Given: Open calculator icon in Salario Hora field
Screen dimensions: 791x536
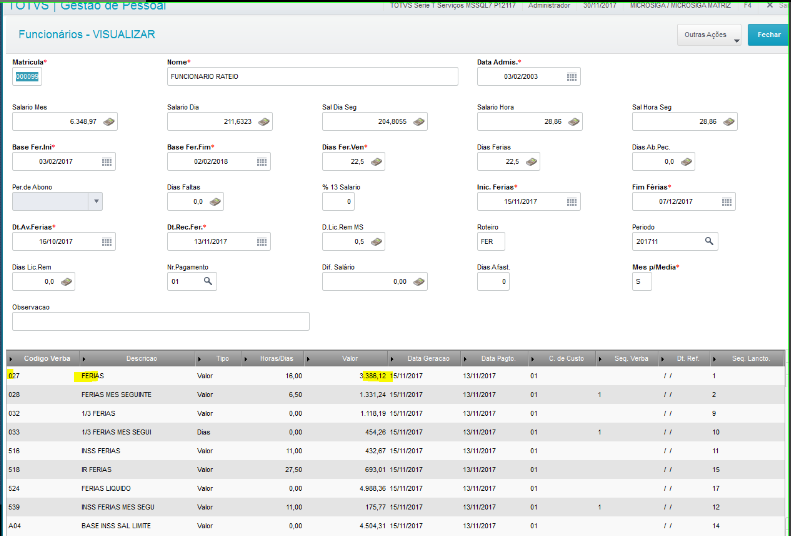Looking at the screenshot, I should (x=573, y=122).
